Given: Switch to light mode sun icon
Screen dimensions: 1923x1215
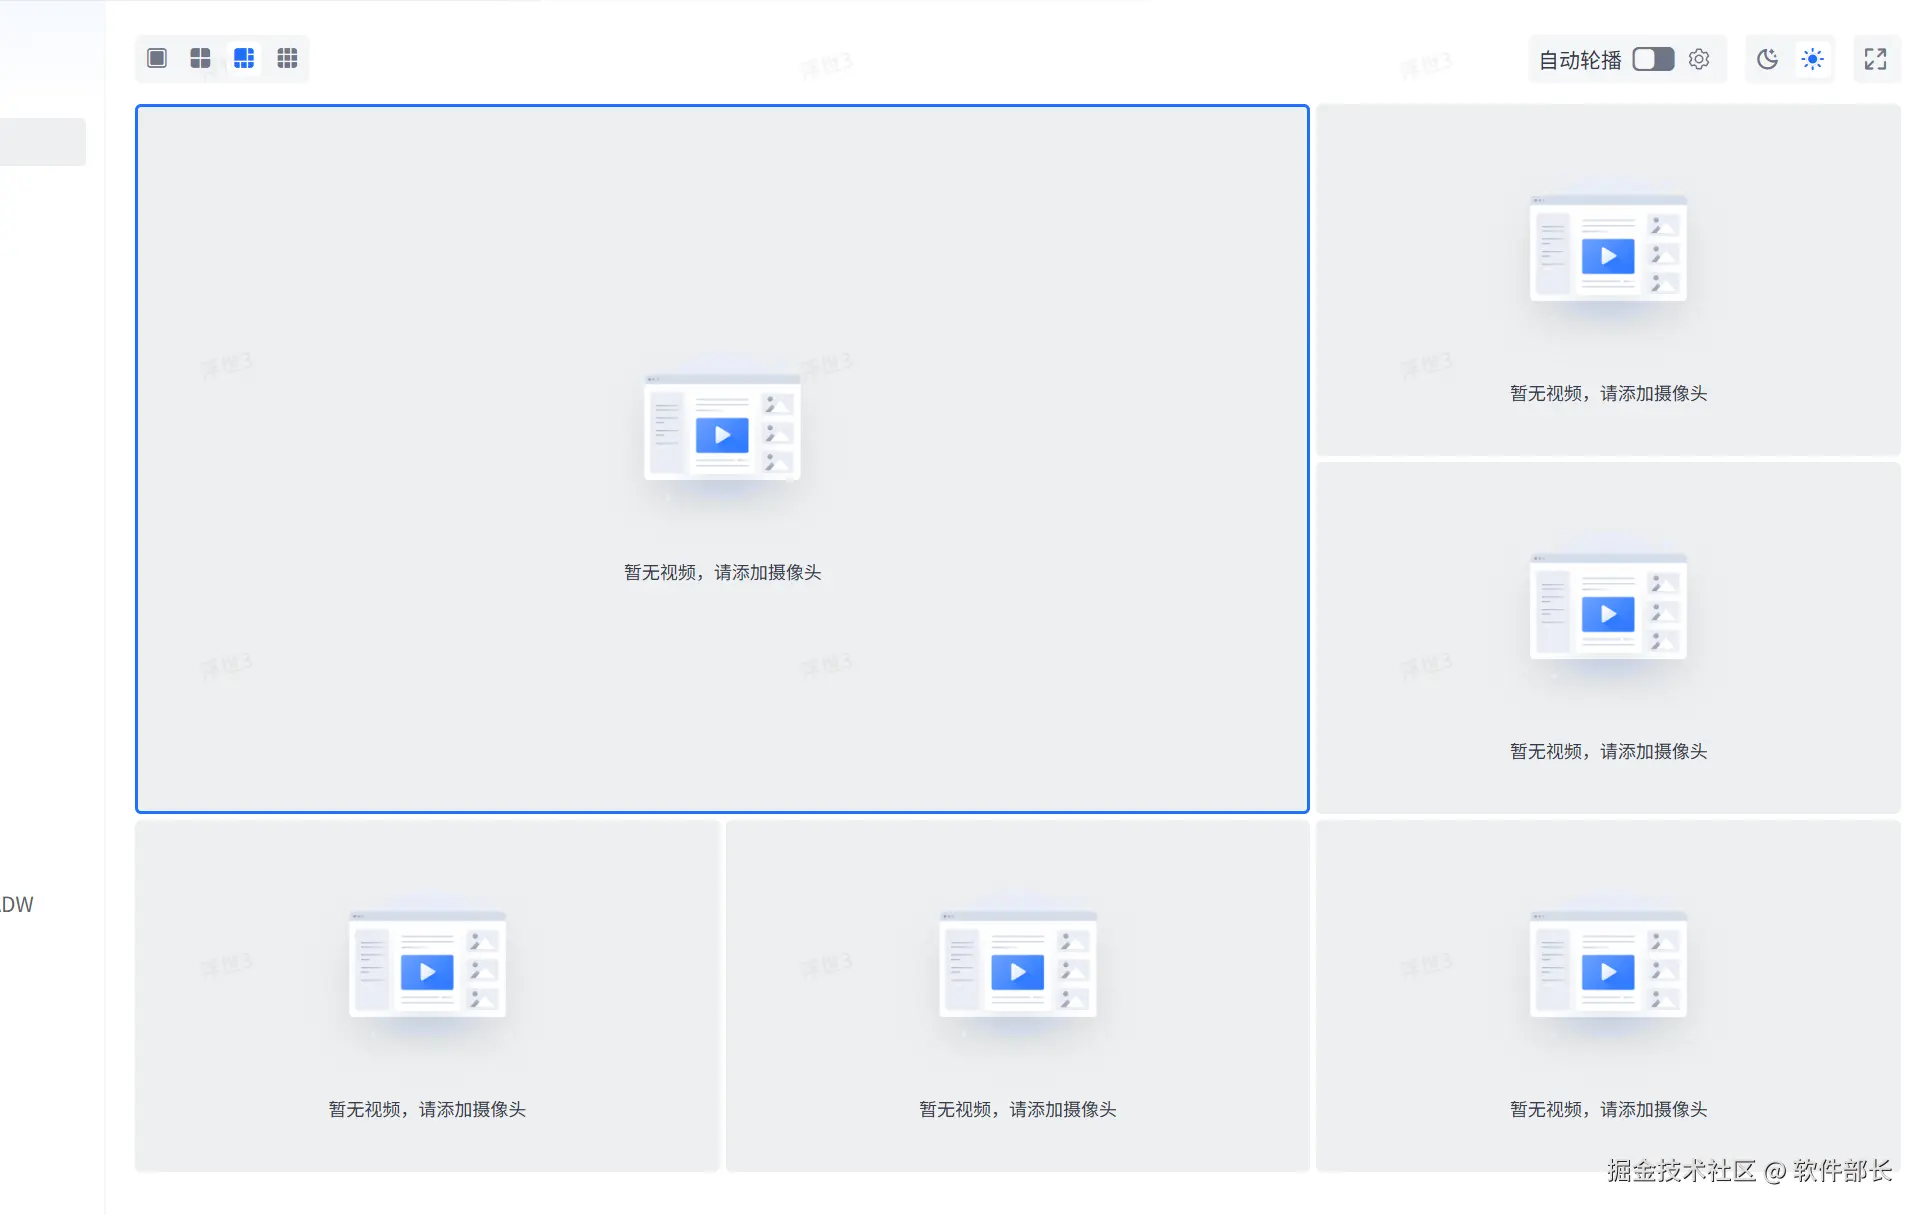Looking at the screenshot, I should [1812, 59].
